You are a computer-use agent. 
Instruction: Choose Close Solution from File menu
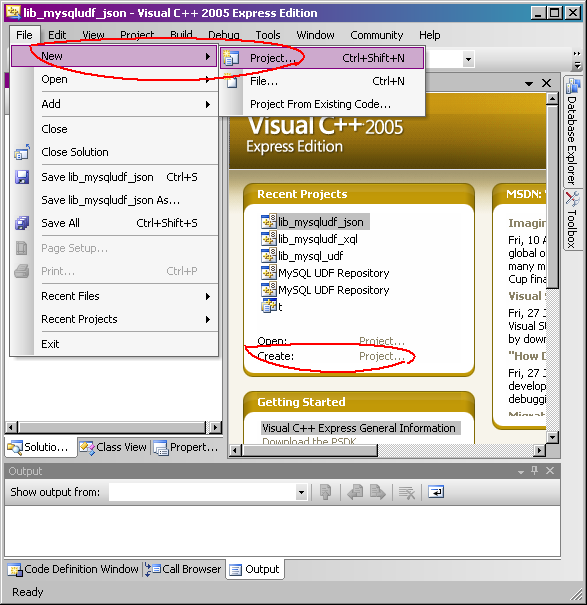[x=115, y=152]
